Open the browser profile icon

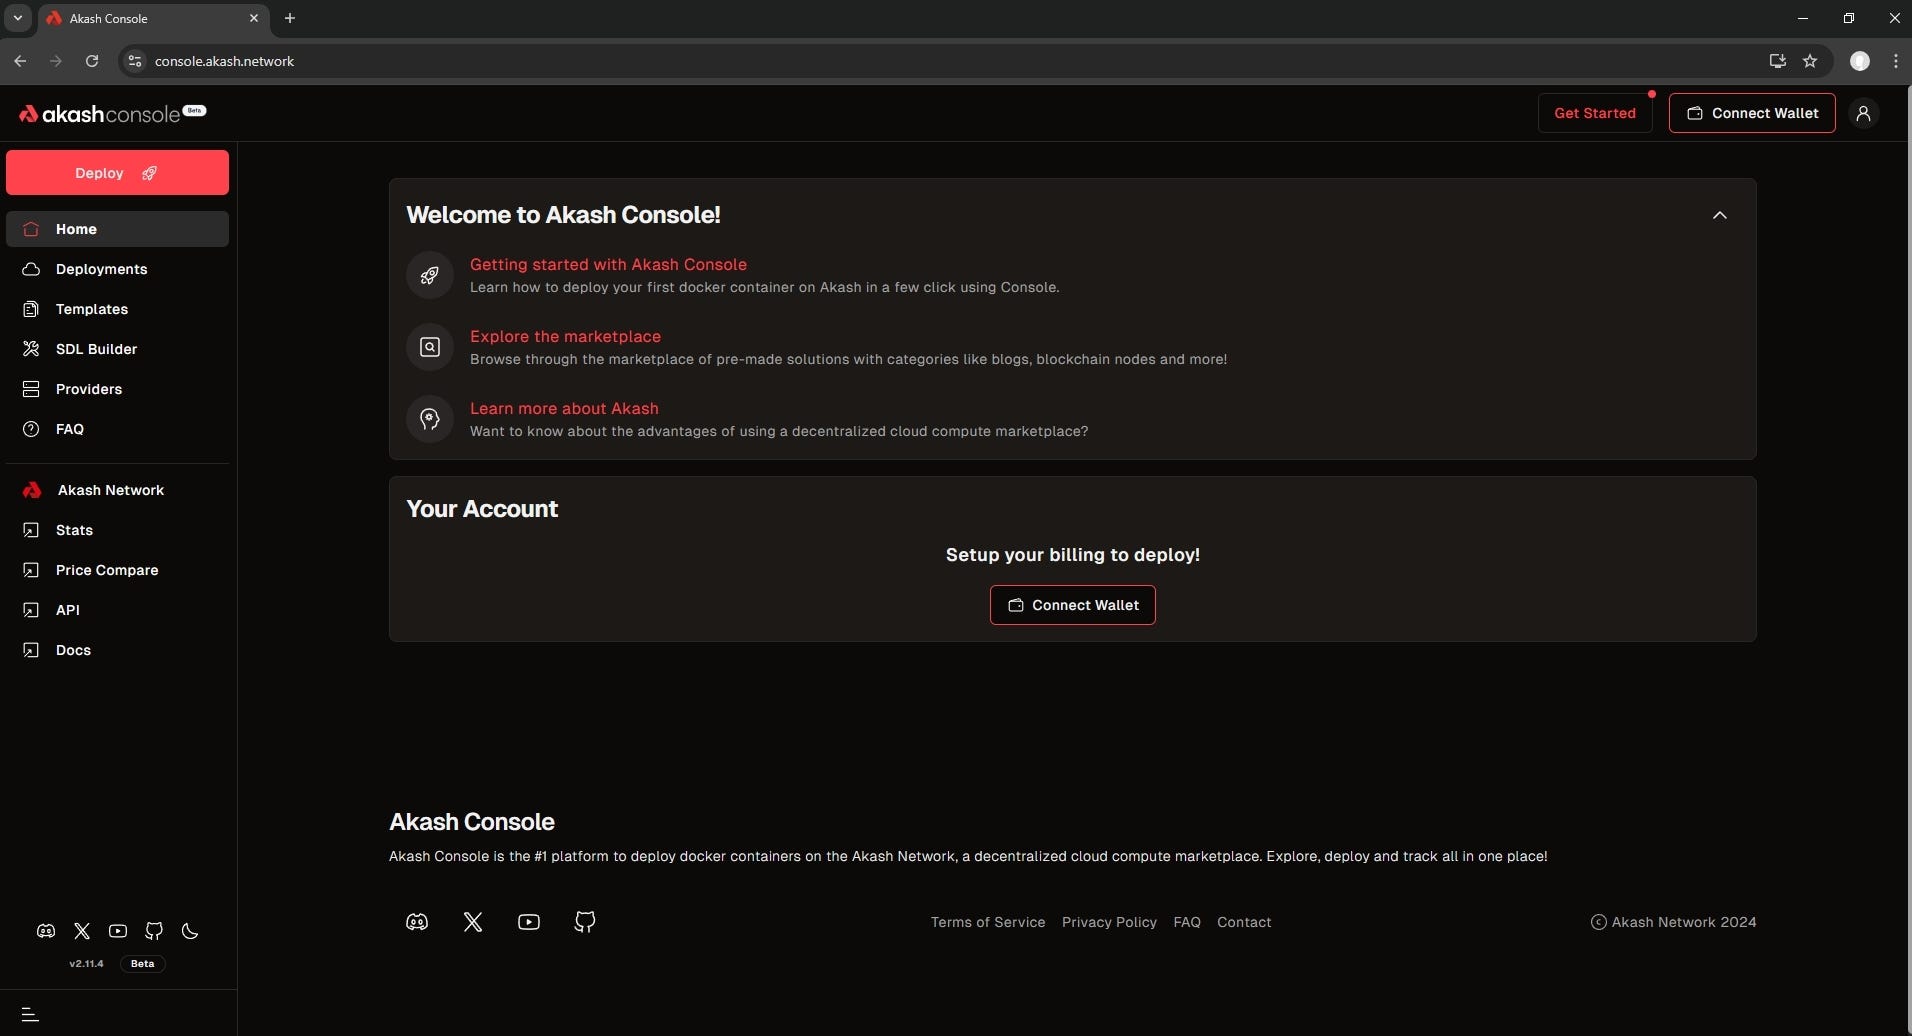point(1860,61)
